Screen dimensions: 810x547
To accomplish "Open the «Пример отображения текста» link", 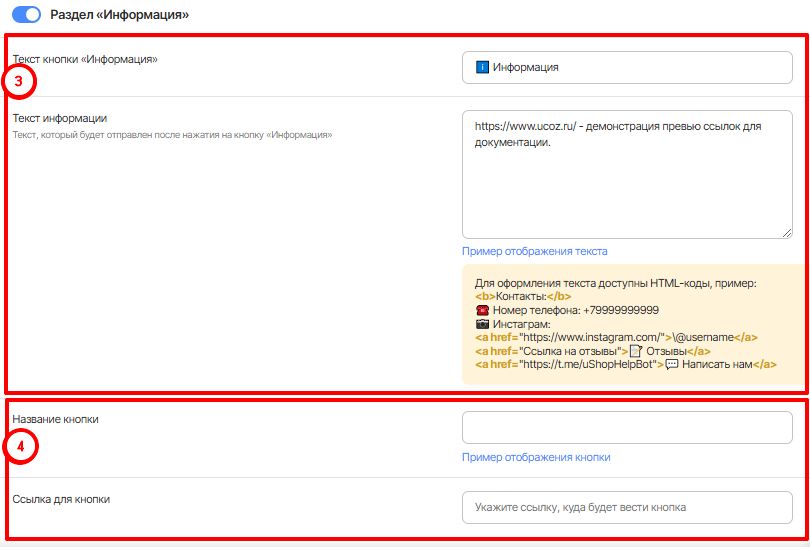I will 534,251.
